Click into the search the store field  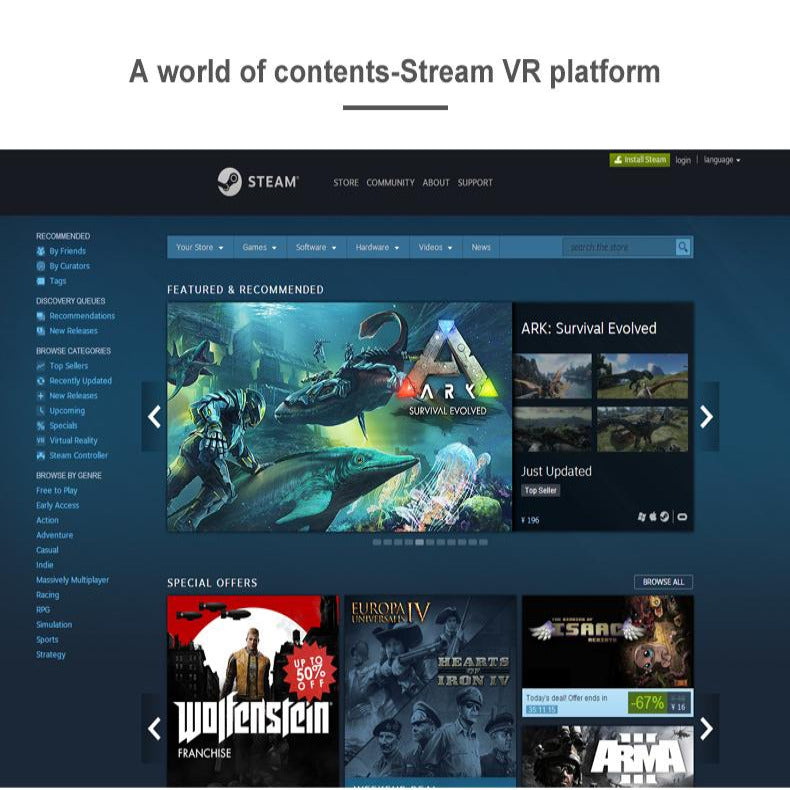click(x=618, y=247)
